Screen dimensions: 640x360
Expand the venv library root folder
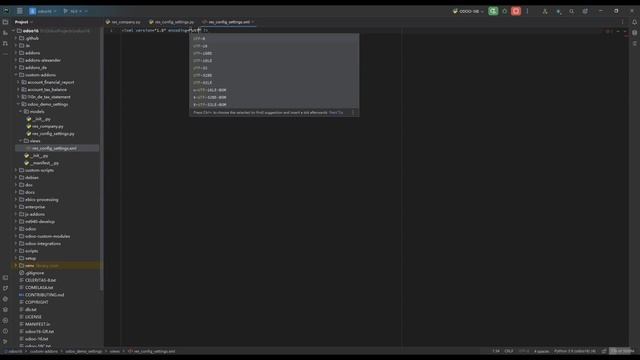16,266
